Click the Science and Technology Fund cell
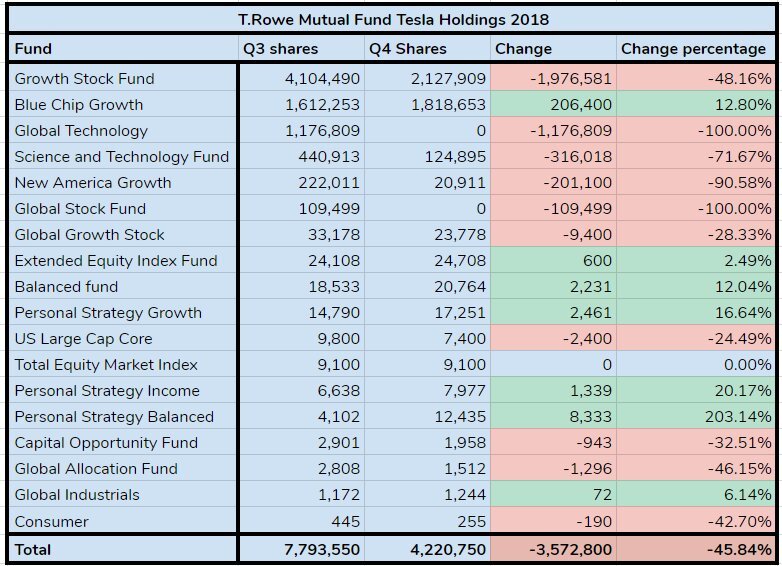The image size is (782, 566). (x=122, y=156)
